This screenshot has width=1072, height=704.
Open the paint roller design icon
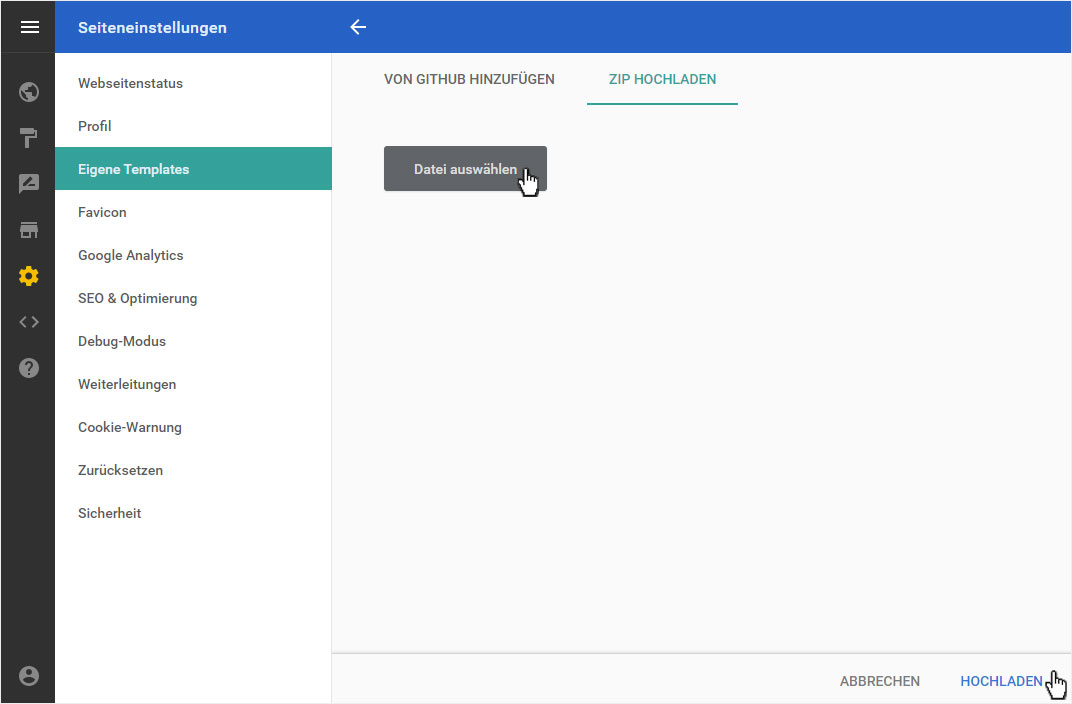[x=29, y=137]
